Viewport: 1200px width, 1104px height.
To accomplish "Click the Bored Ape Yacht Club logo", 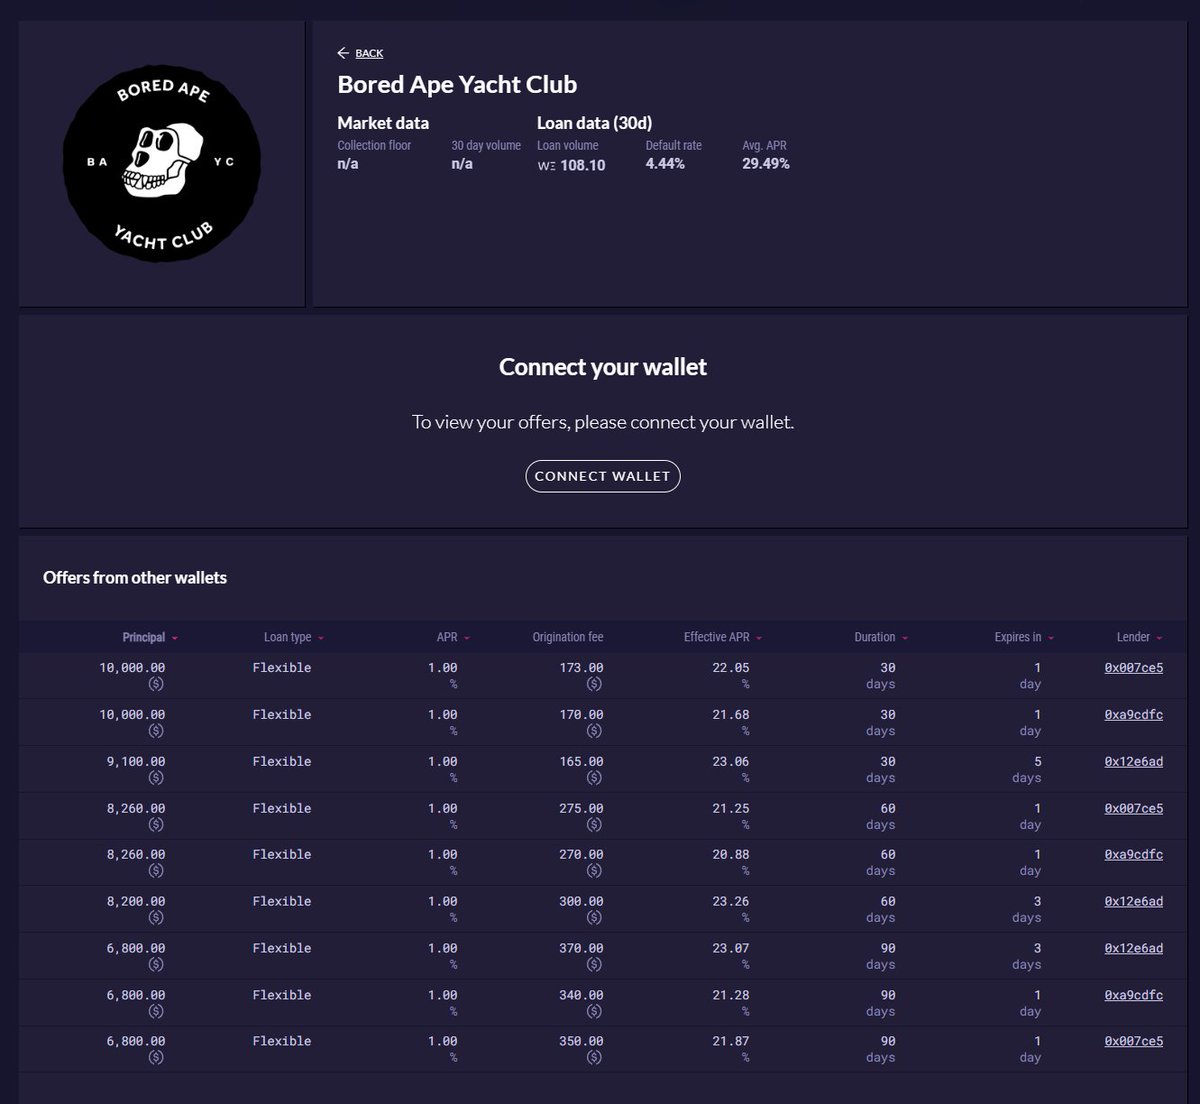I will (162, 165).
